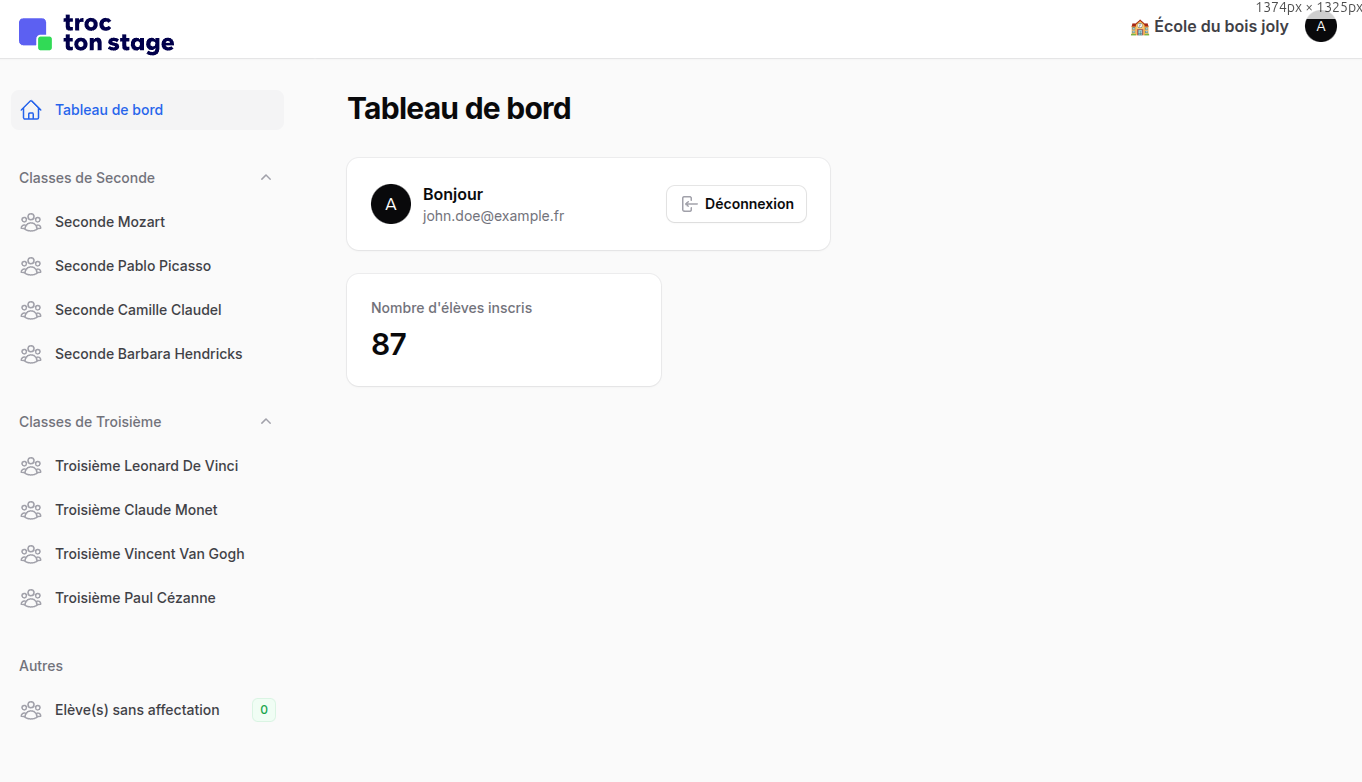The image size is (1362, 782).
Task: Click the troc ton stage logo
Action: pyautogui.click(x=96, y=33)
